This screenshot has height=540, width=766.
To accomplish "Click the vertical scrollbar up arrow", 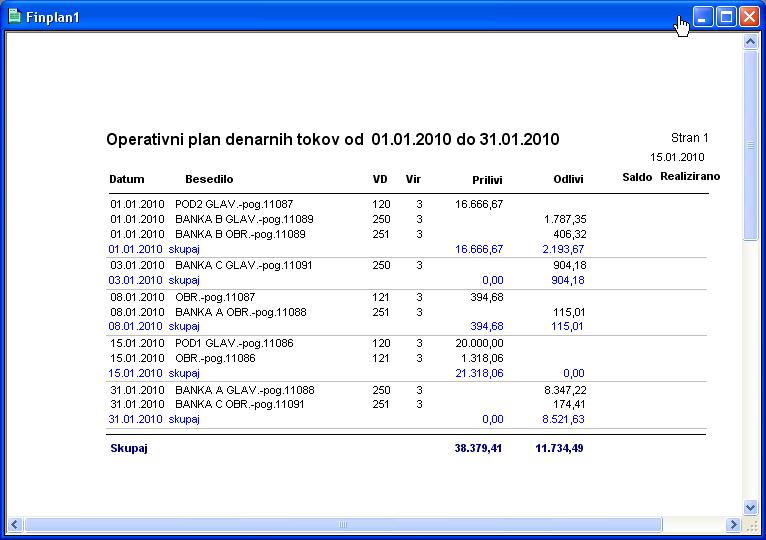I will (x=751, y=42).
